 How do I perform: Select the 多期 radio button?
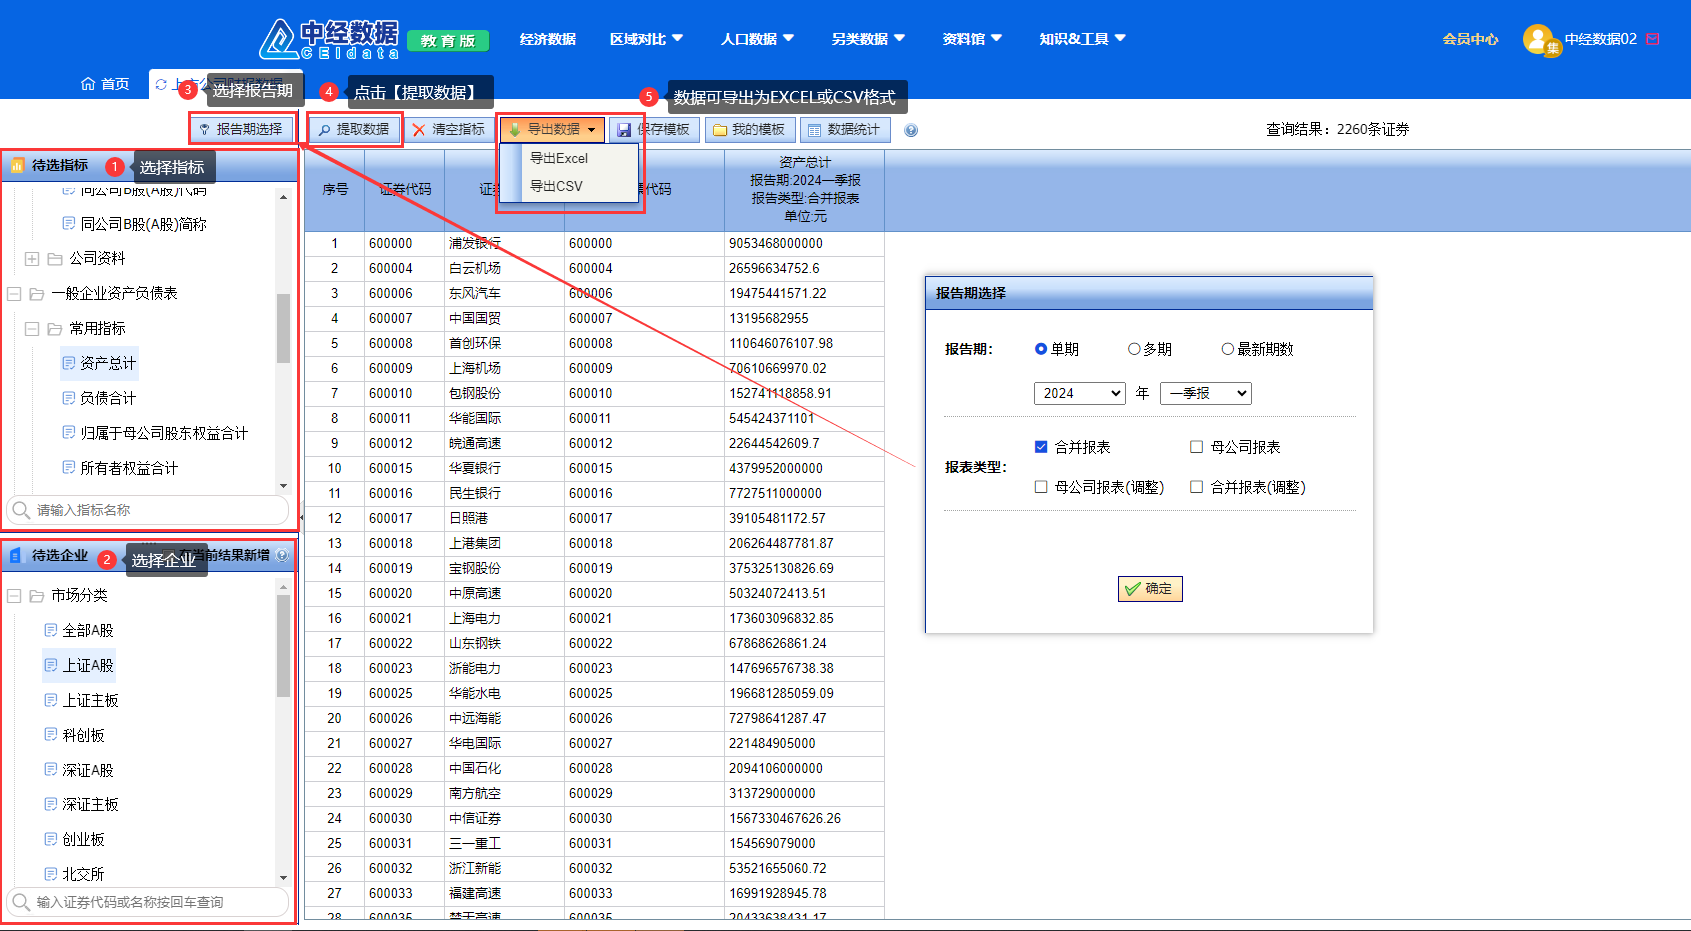pos(1134,349)
